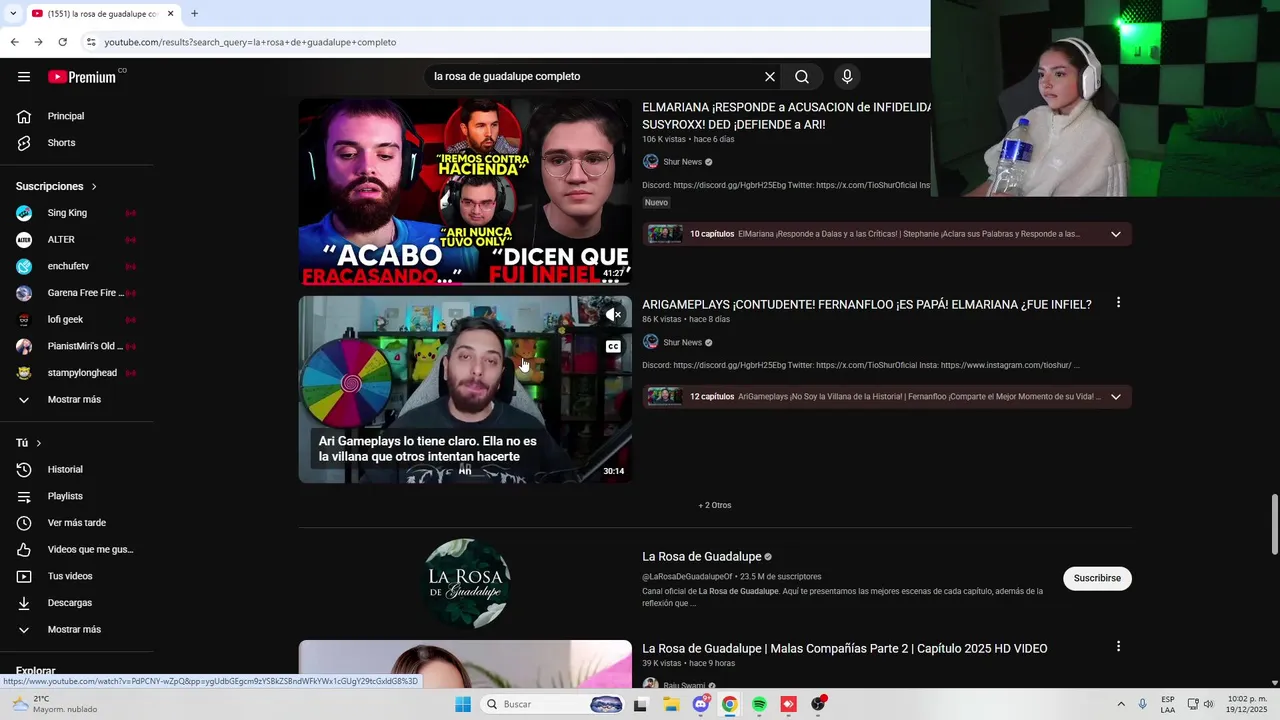Viewport: 1280px width, 720px height.
Task: Click Shur News avatar under ARIGAMEPLAYS video
Action: [x=650, y=342]
